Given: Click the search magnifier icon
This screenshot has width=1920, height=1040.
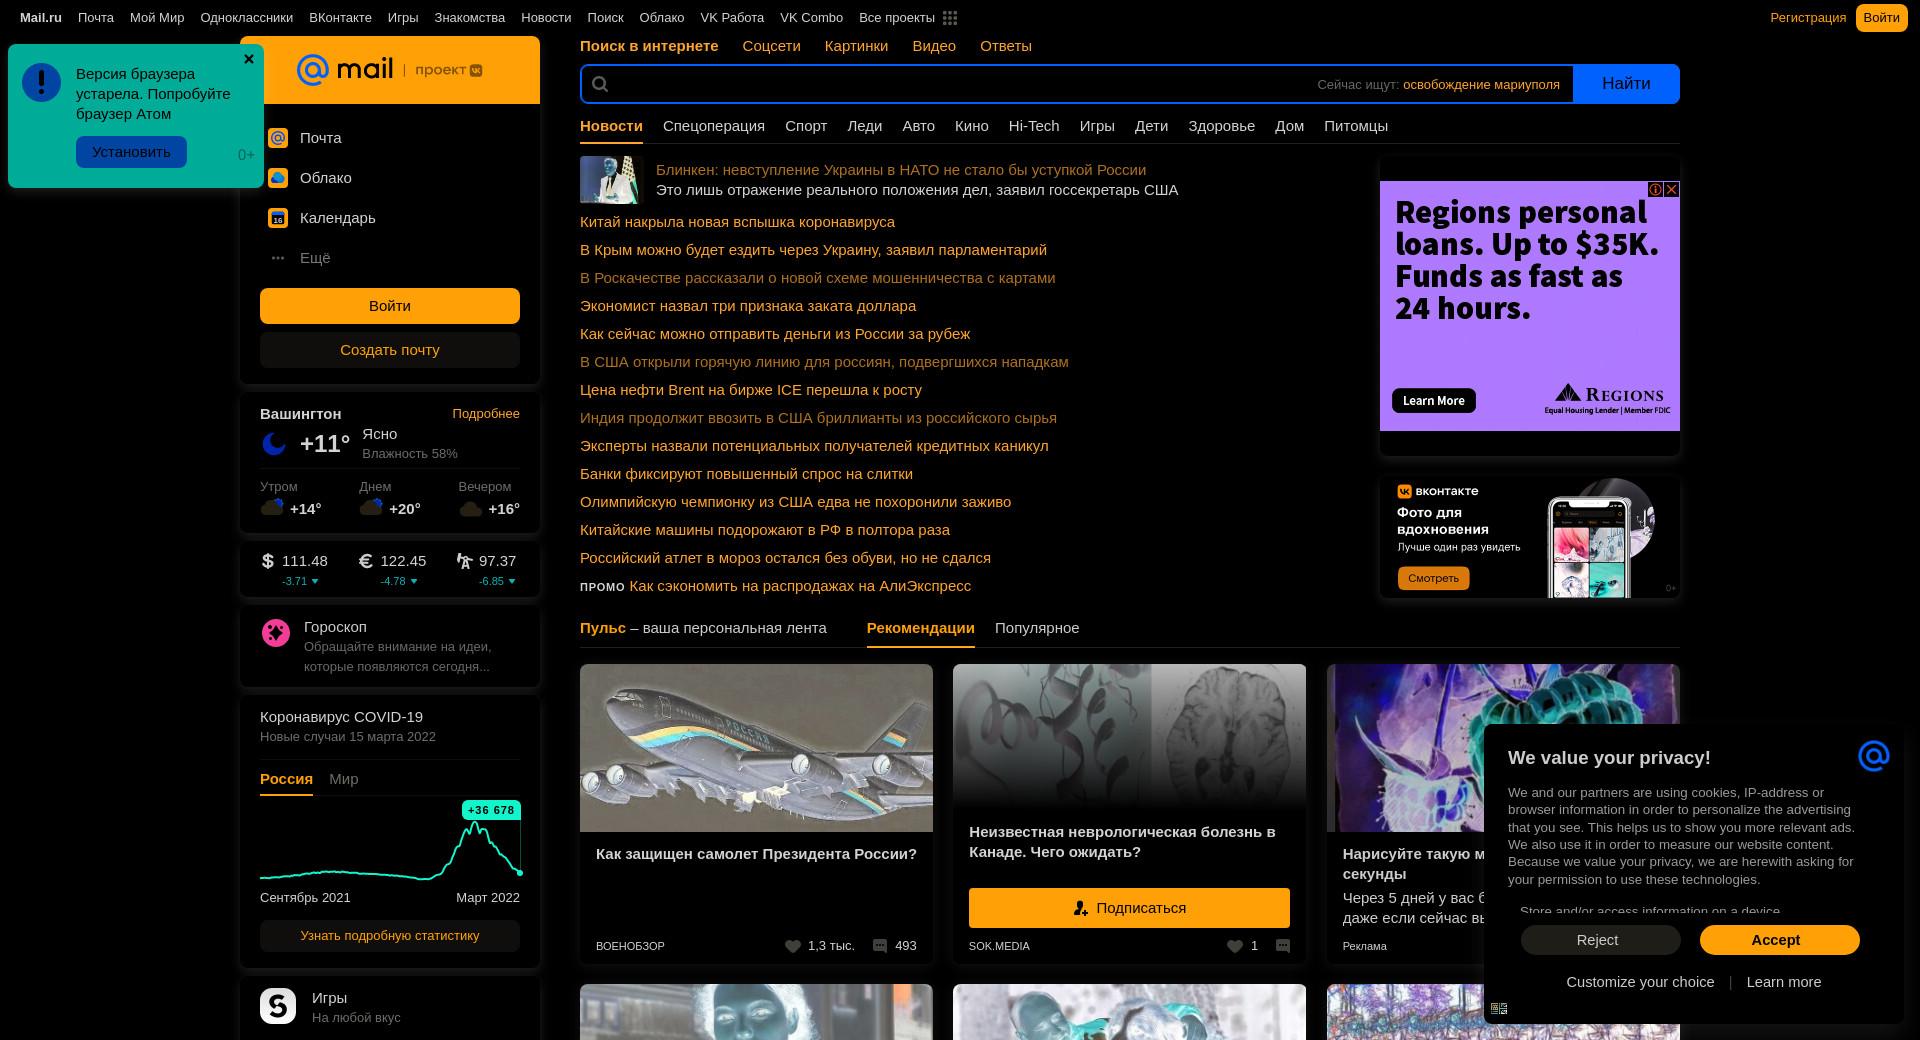Looking at the screenshot, I should click(600, 84).
